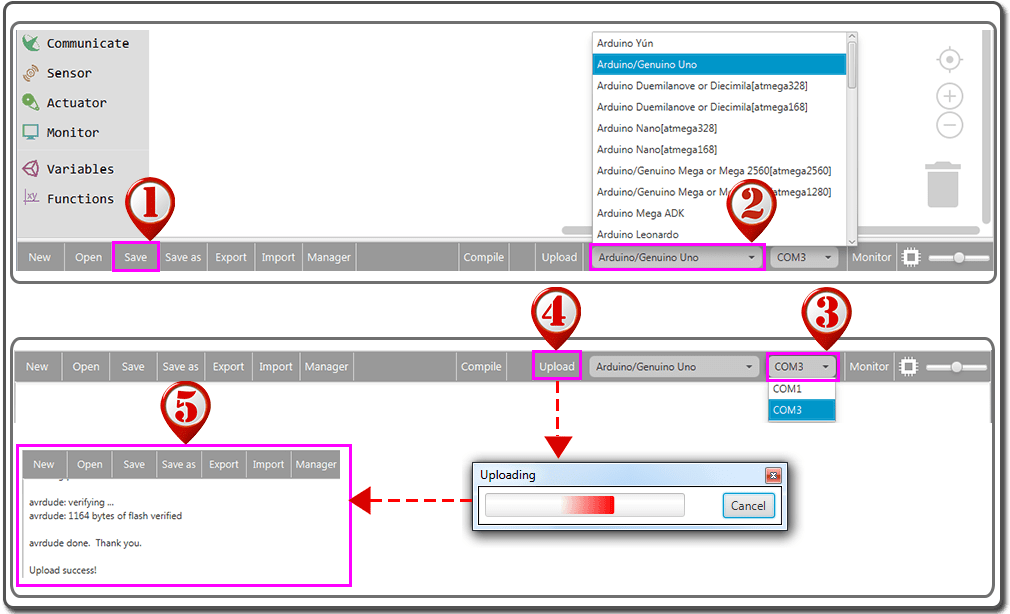Click Upload in toolbar under the block palette
1010x614 pixels.
[x=559, y=257]
